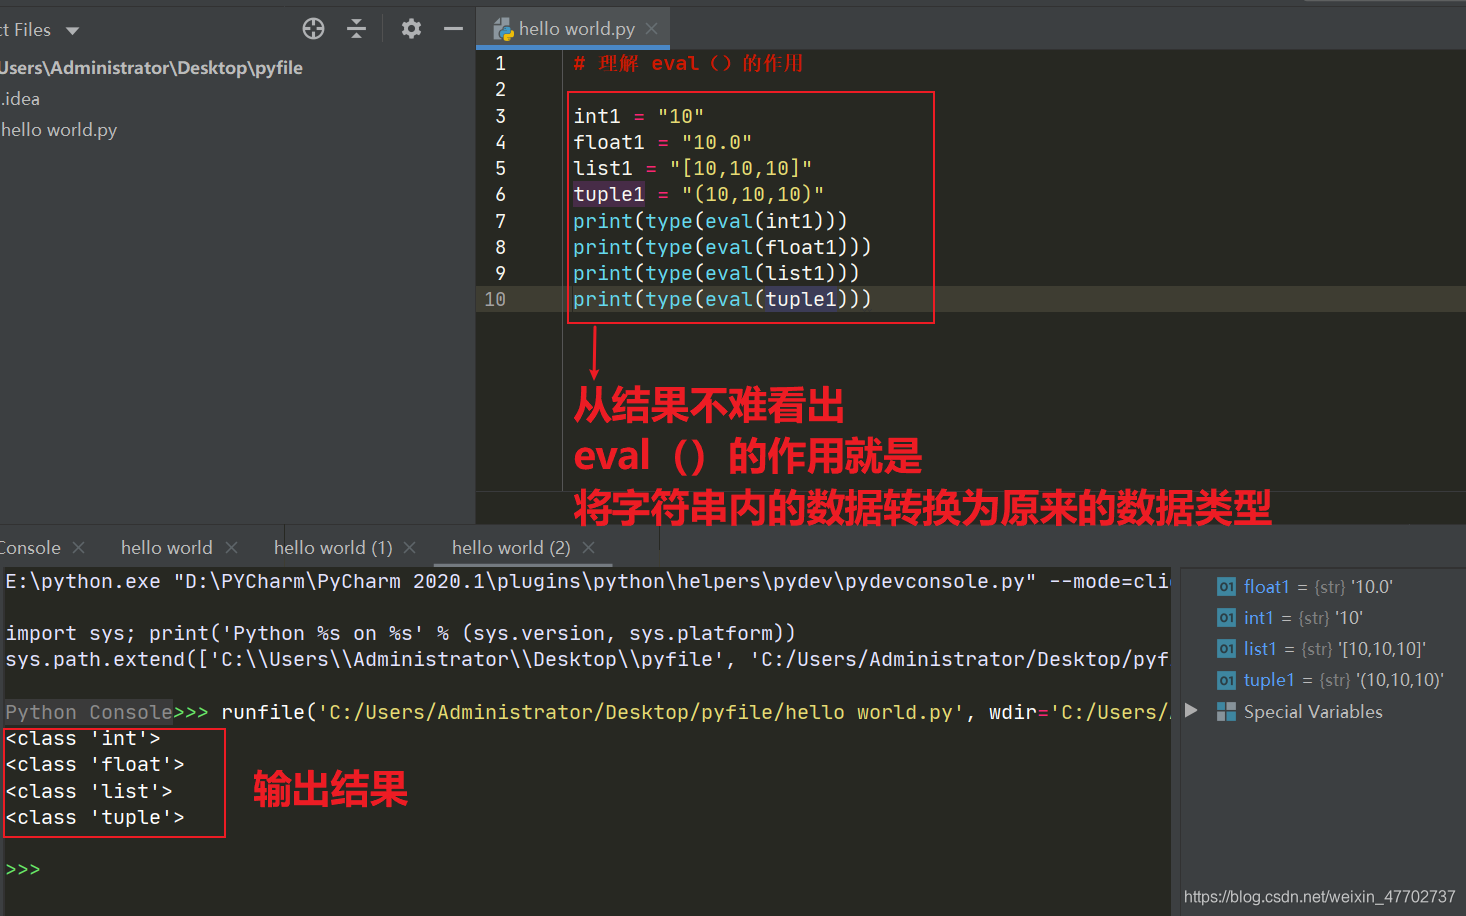The image size is (1466, 916).
Task: Close the Console tab
Action: [x=79, y=548]
